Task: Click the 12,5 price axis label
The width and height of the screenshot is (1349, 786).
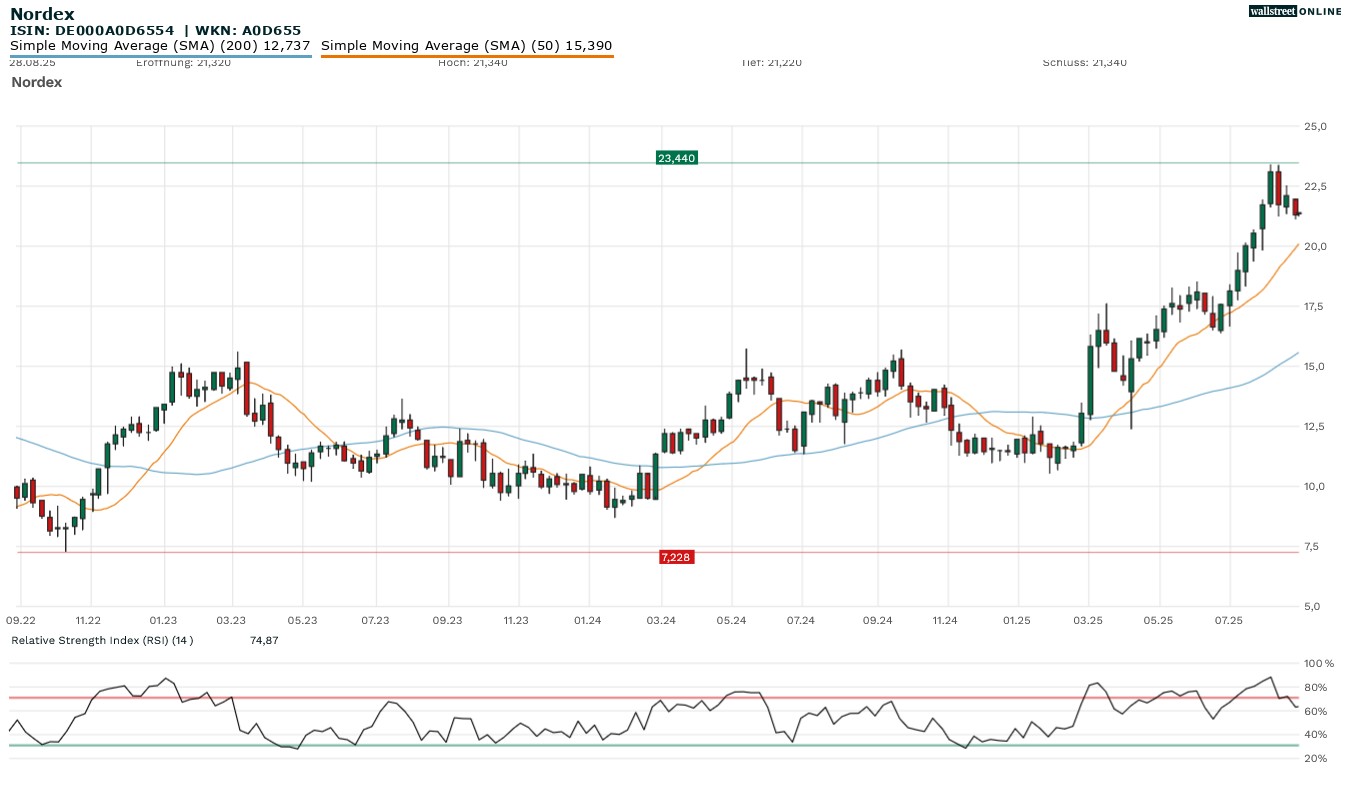Action: (x=1315, y=427)
